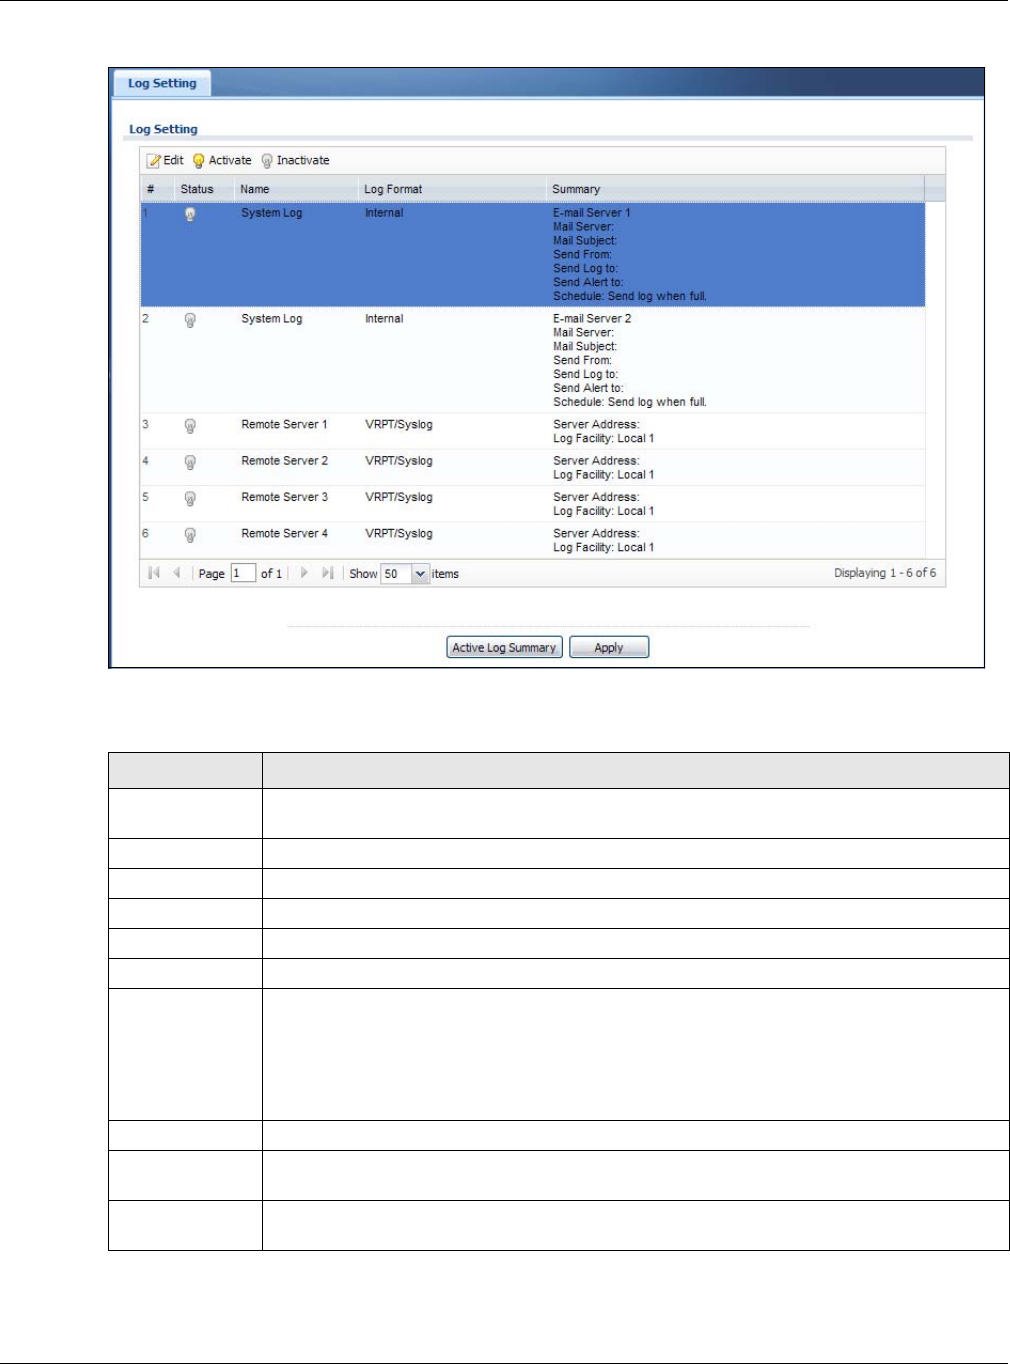1010x1364 pixels.
Task: Toggle status bulb for System Log row 1
Action: (x=190, y=214)
